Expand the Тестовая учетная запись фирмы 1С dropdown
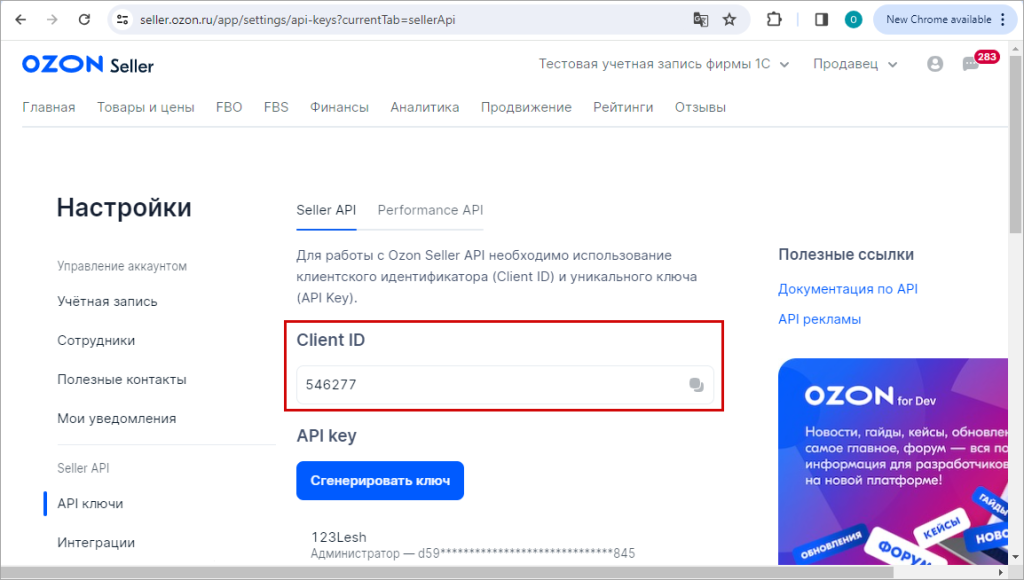This screenshot has height=580, width=1024. [x=664, y=64]
